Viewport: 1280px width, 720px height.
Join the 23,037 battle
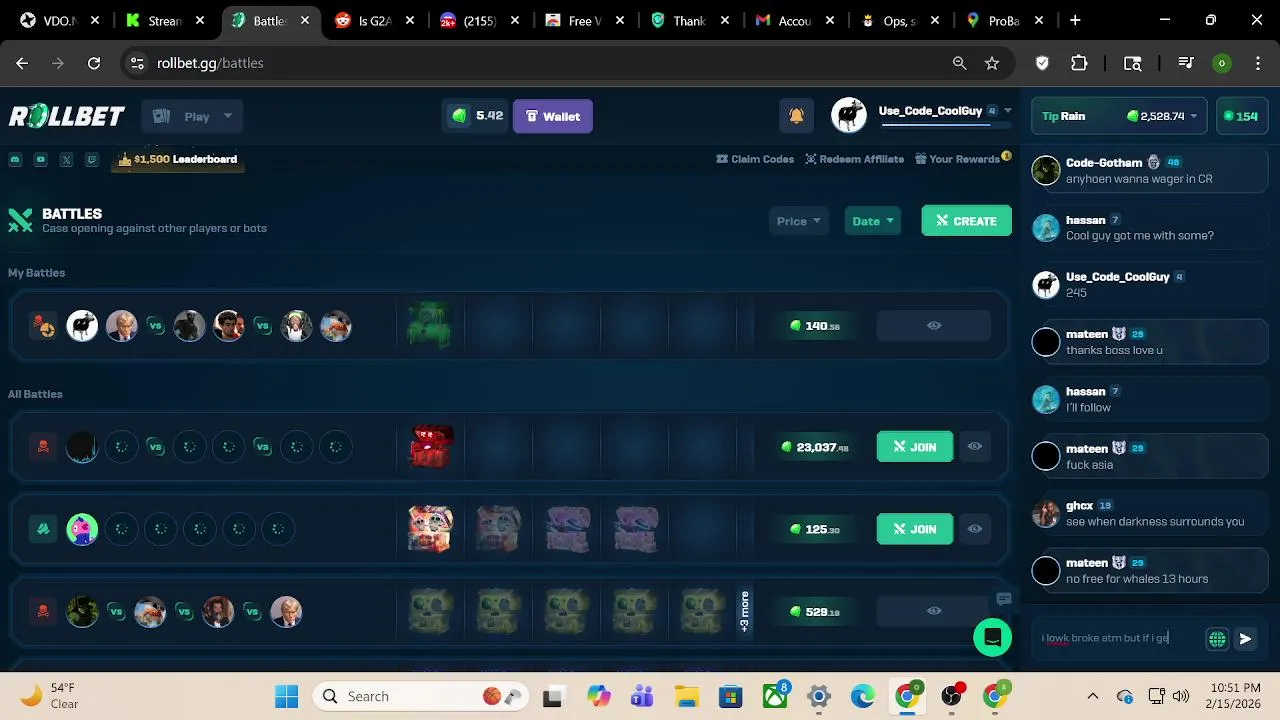pyautogui.click(x=915, y=447)
